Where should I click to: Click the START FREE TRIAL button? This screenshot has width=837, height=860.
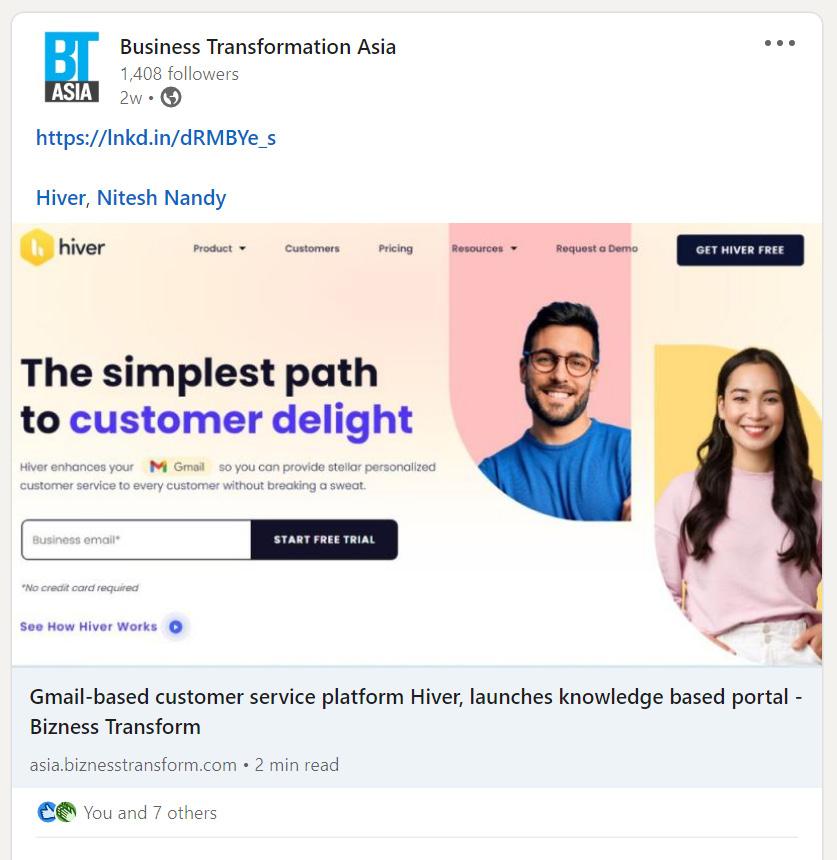pyautogui.click(x=324, y=540)
